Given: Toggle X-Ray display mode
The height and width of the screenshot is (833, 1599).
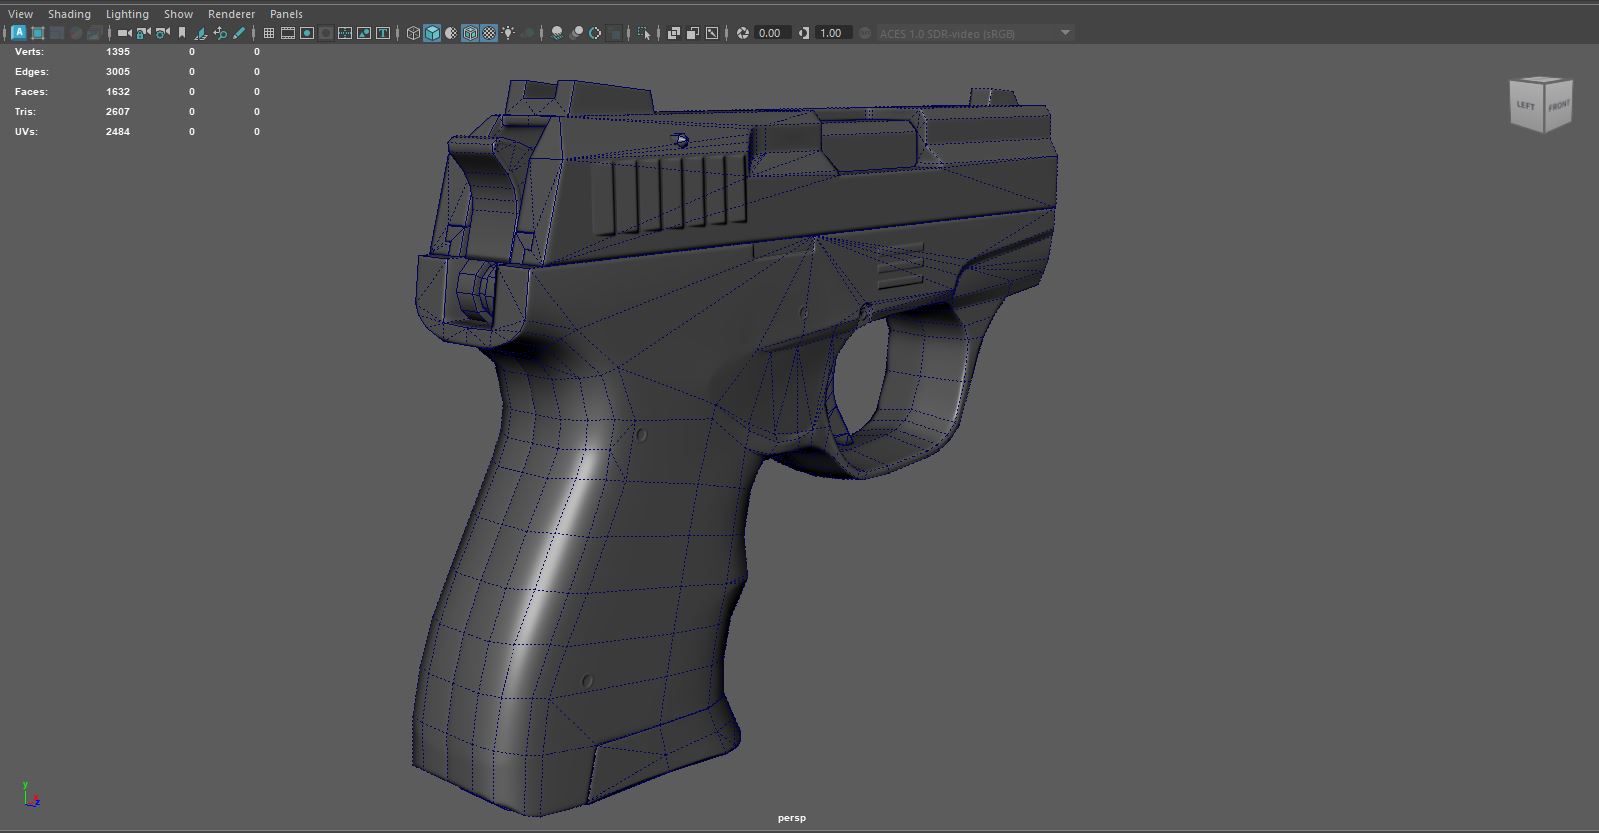Looking at the screenshot, I should point(673,33).
